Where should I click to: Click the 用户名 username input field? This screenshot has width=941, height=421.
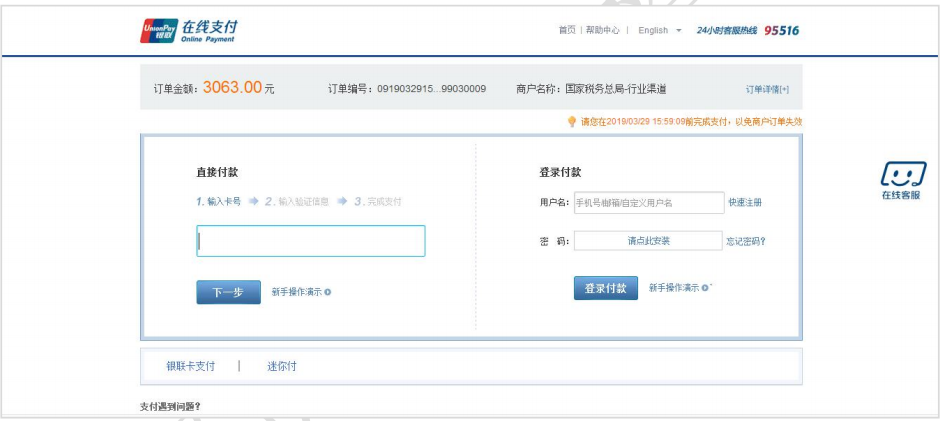pyautogui.click(x=648, y=203)
